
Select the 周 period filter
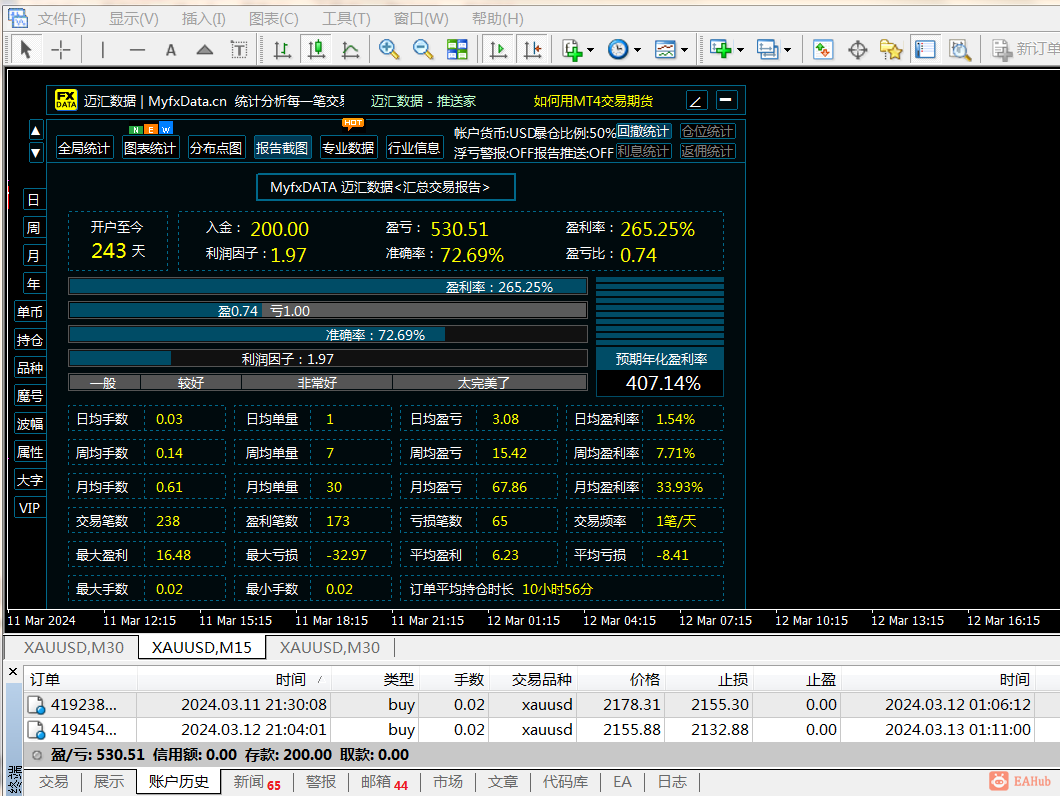click(x=34, y=228)
